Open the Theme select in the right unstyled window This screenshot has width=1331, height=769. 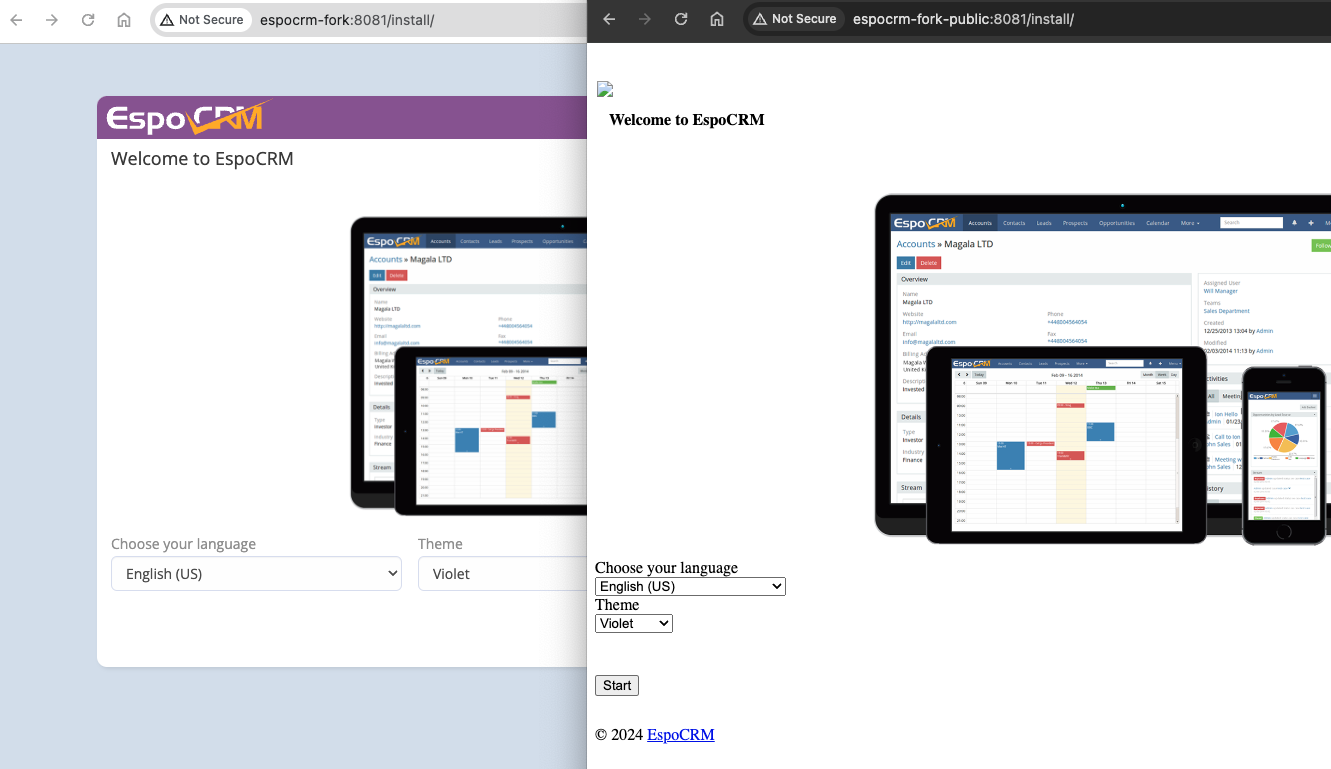click(634, 624)
